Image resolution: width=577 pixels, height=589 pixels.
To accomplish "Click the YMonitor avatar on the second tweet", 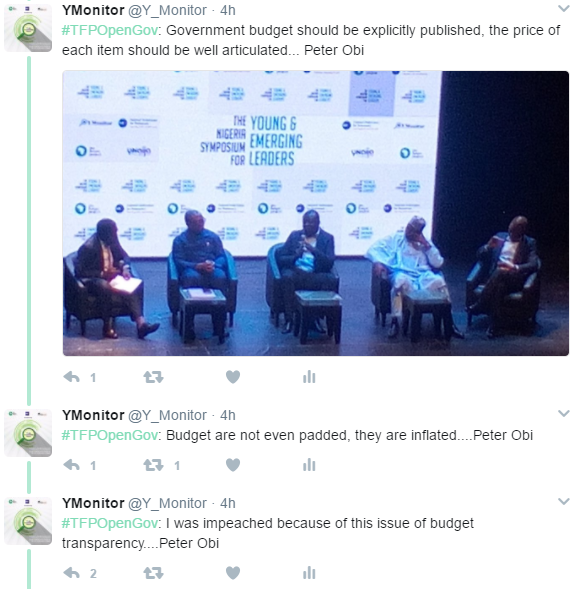I will (28, 433).
